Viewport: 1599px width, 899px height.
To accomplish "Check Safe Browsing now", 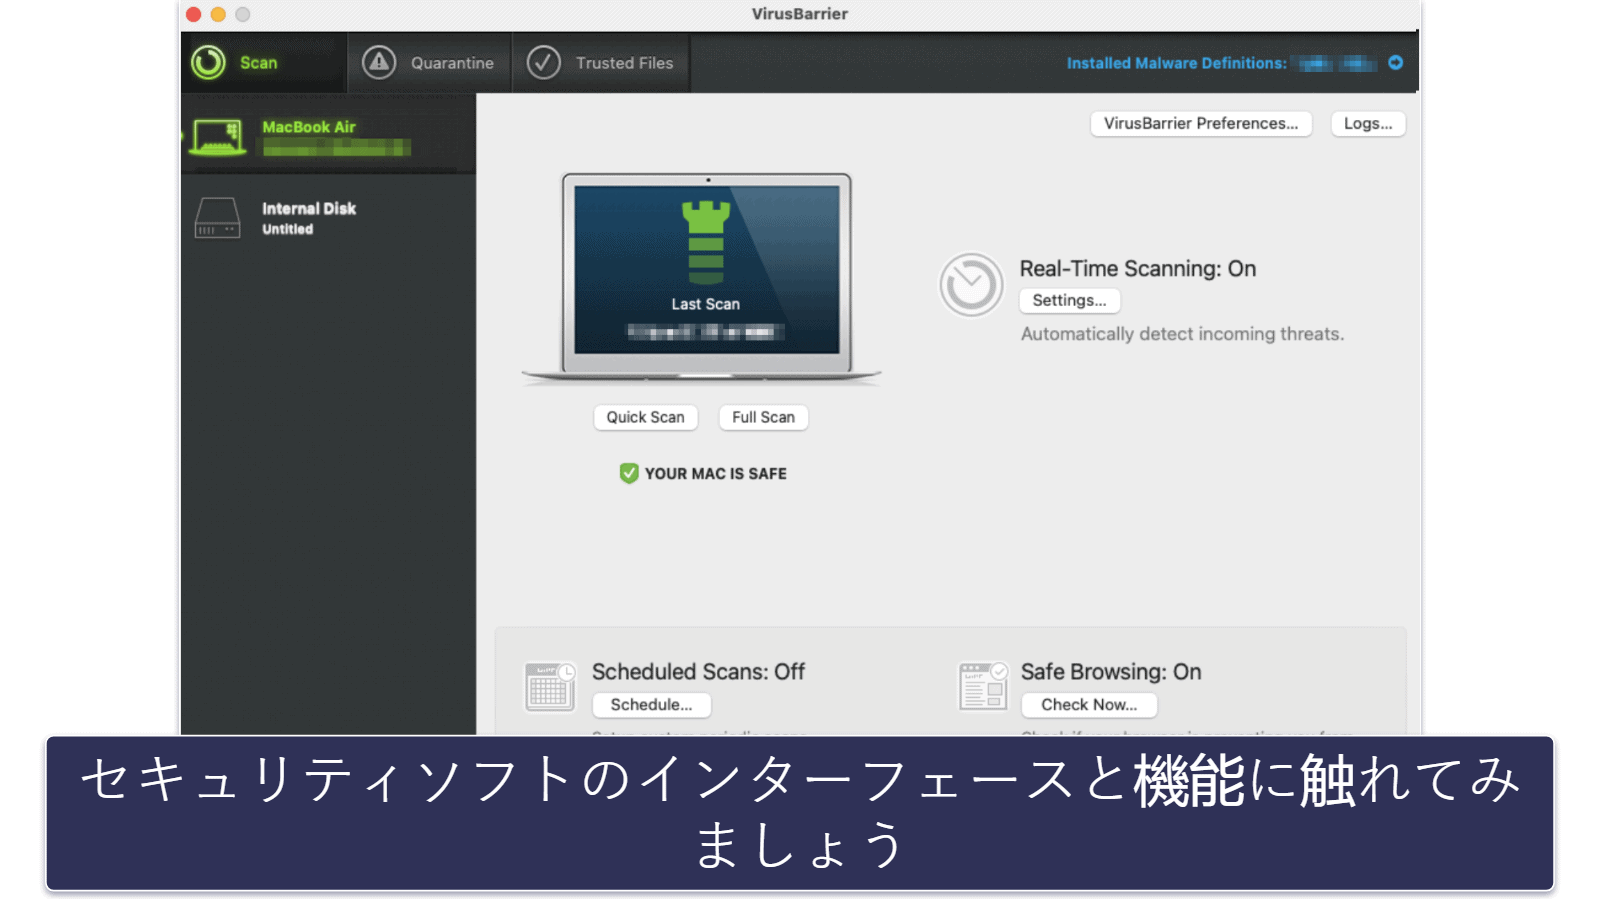I will point(1090,705).
